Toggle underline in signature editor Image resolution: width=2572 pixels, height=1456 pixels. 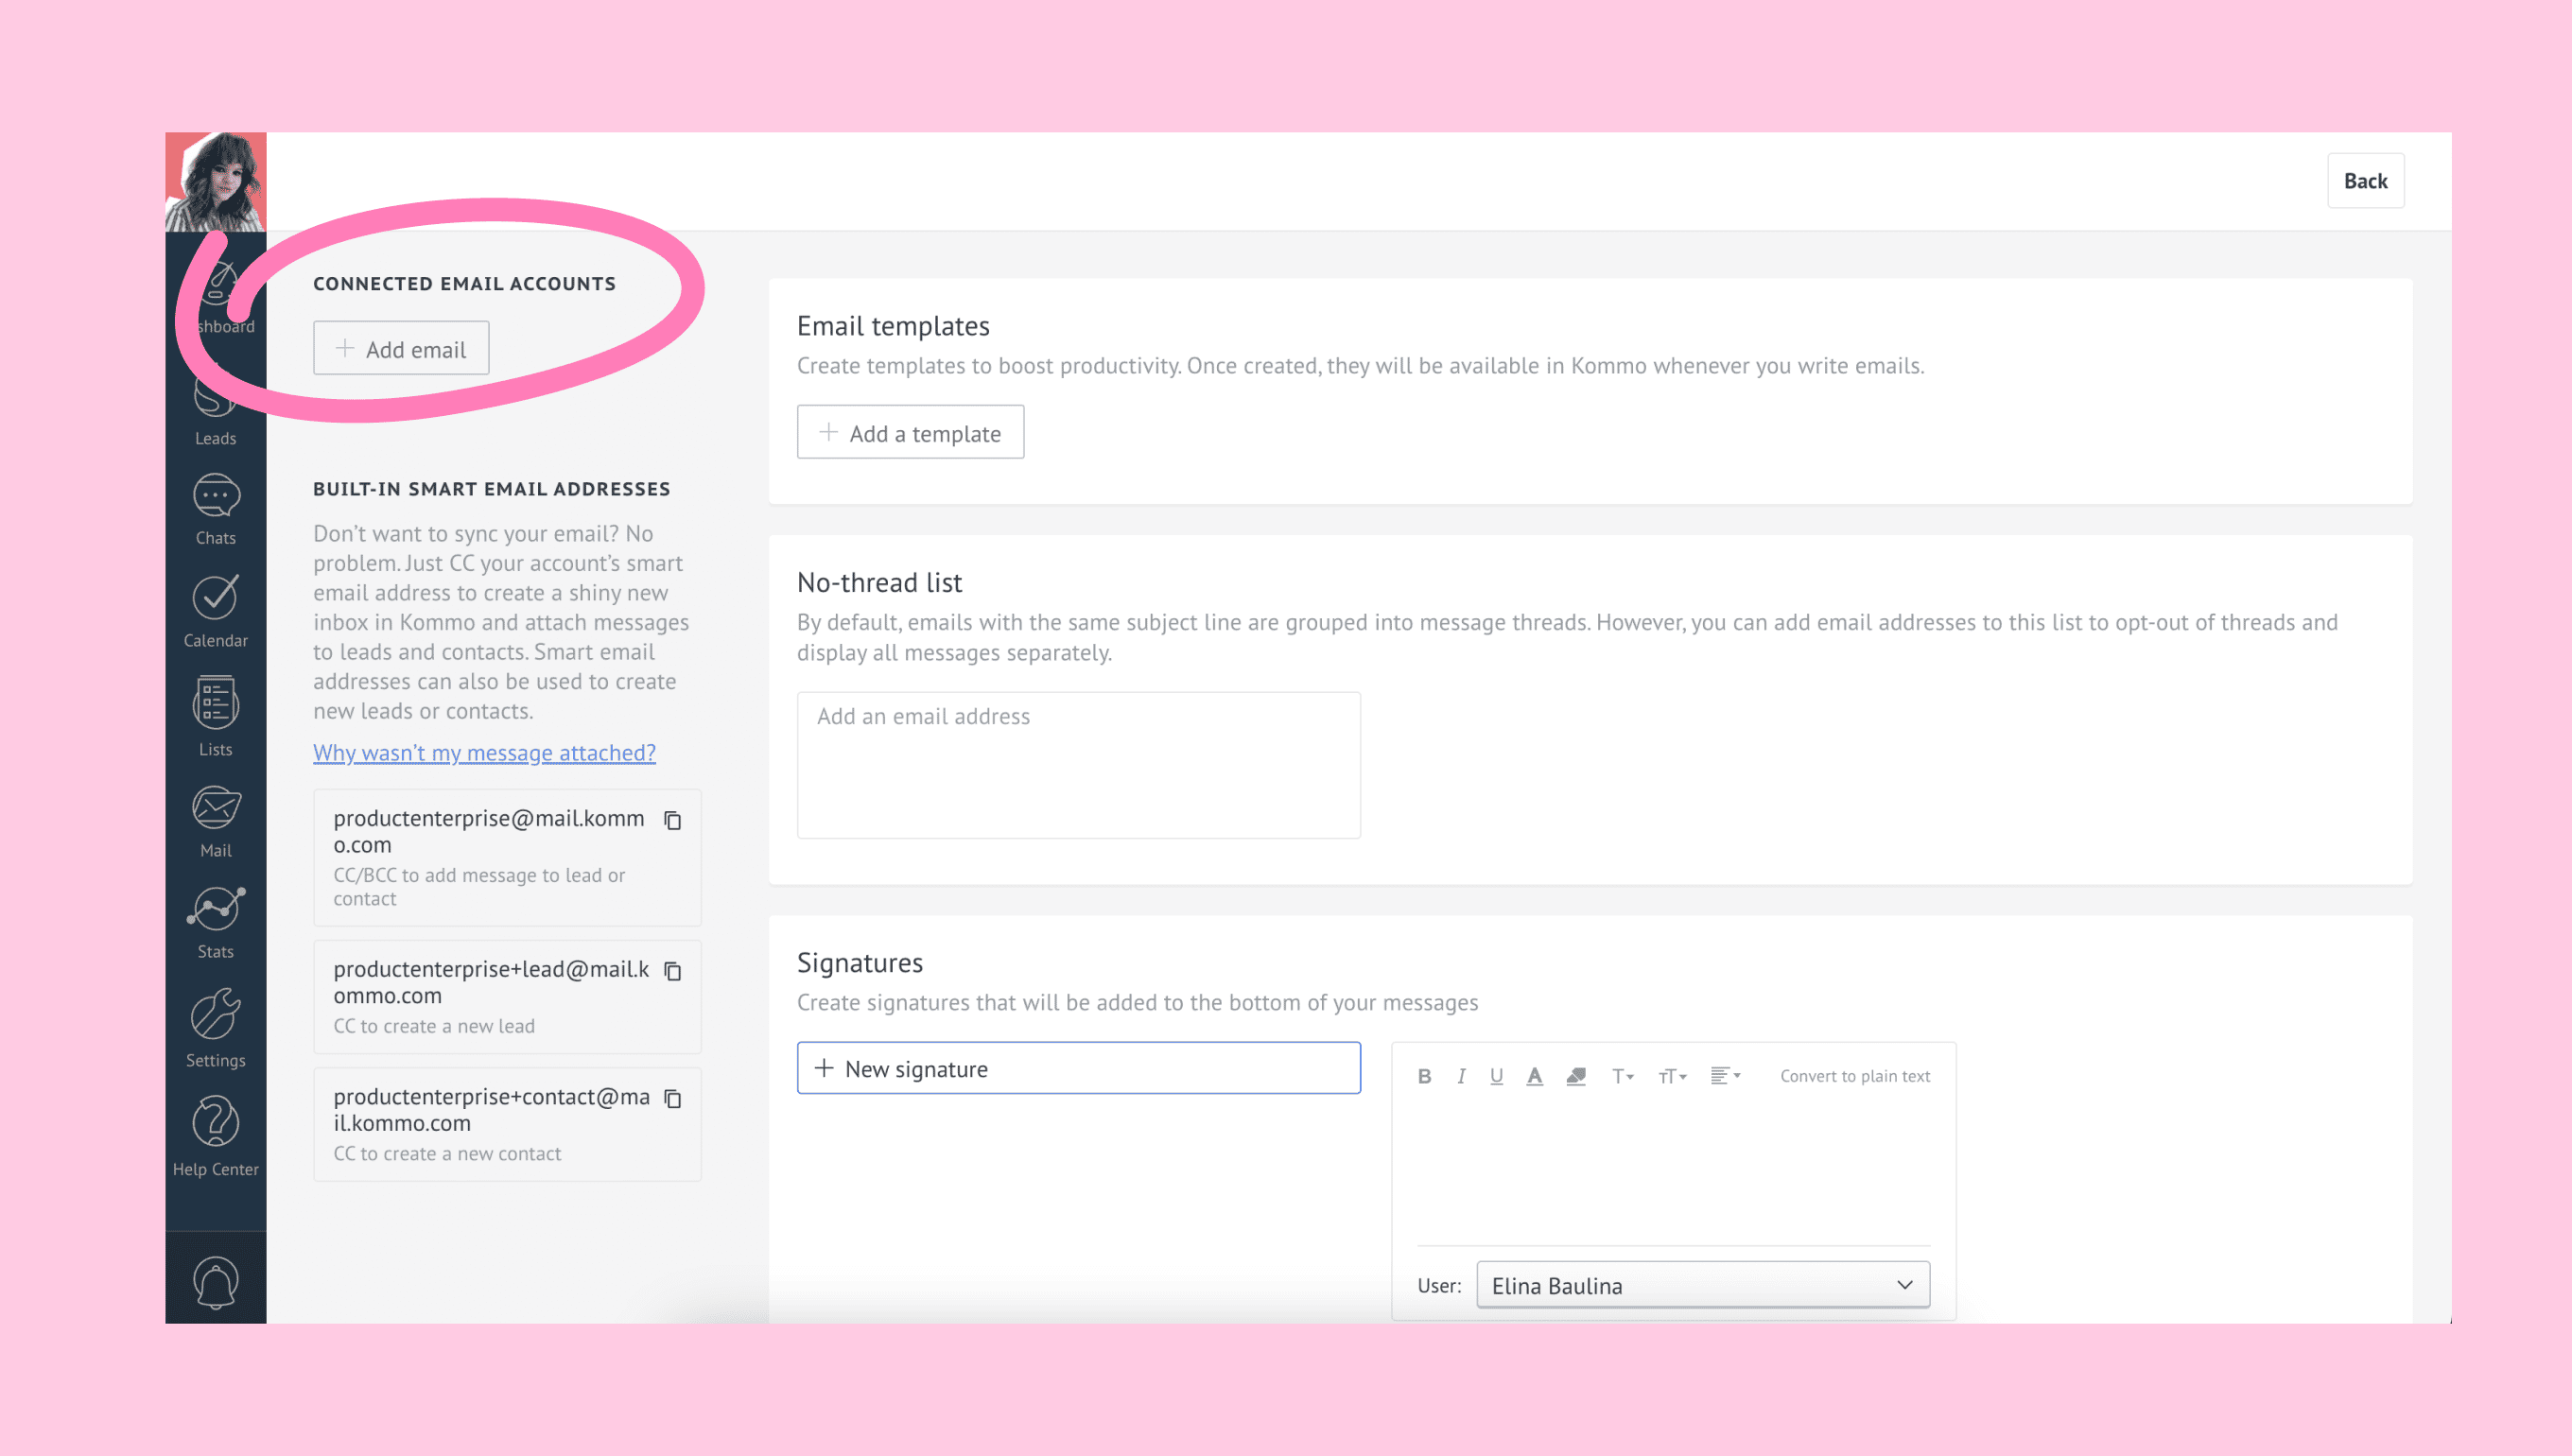click(1496, 1076)
